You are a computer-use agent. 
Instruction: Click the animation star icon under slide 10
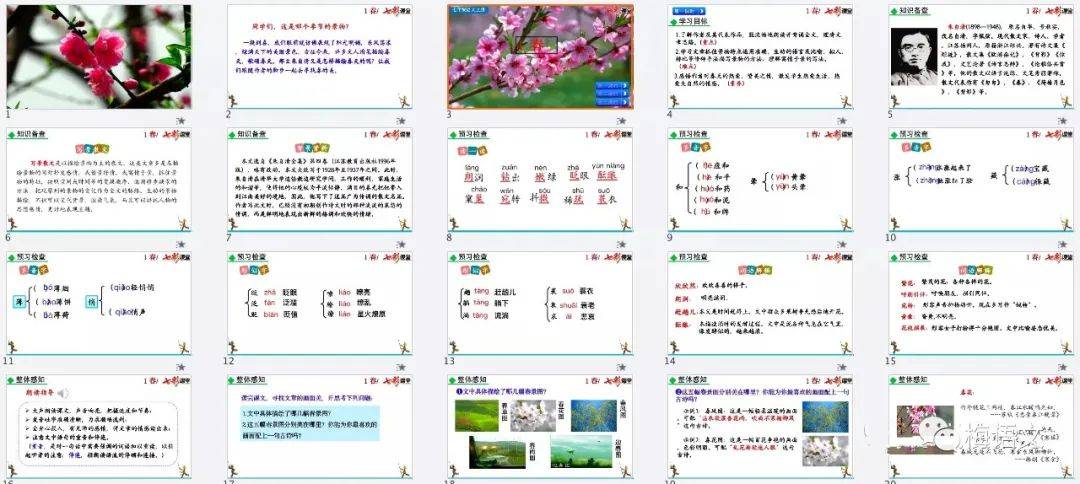click(x=1062, y=244)
